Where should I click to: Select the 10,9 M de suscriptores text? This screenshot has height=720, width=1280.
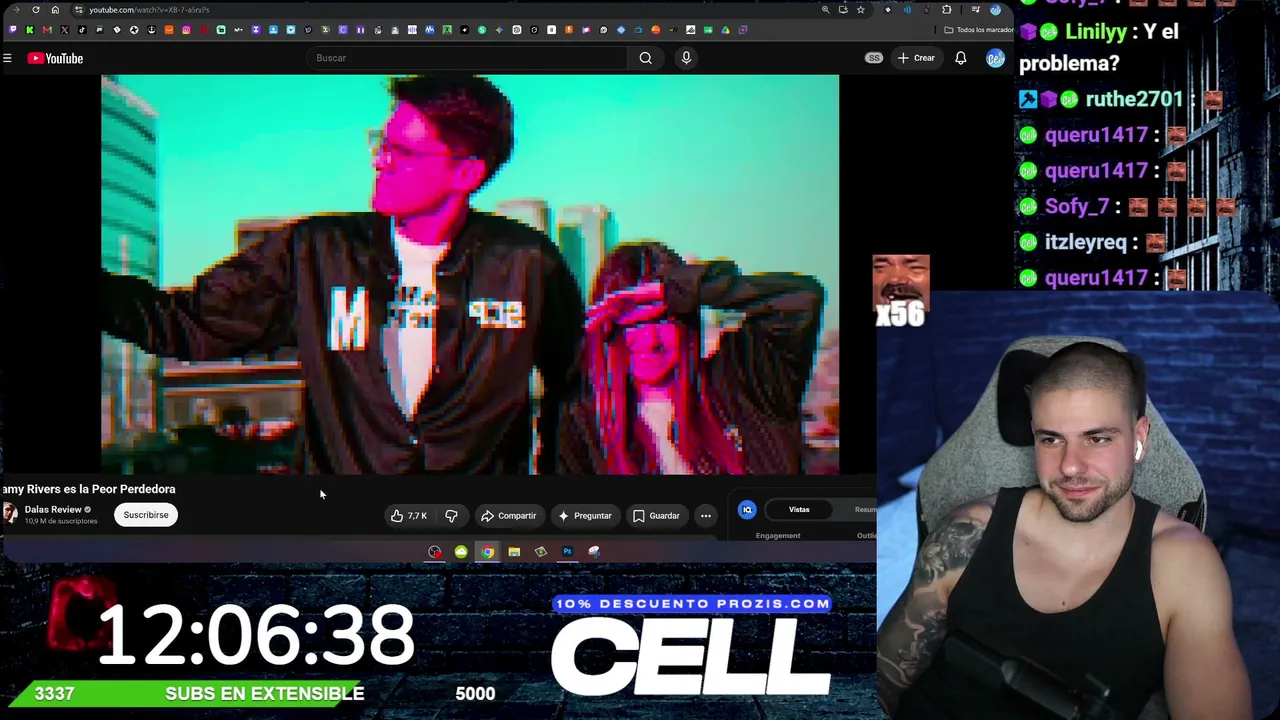click(61, 521)
